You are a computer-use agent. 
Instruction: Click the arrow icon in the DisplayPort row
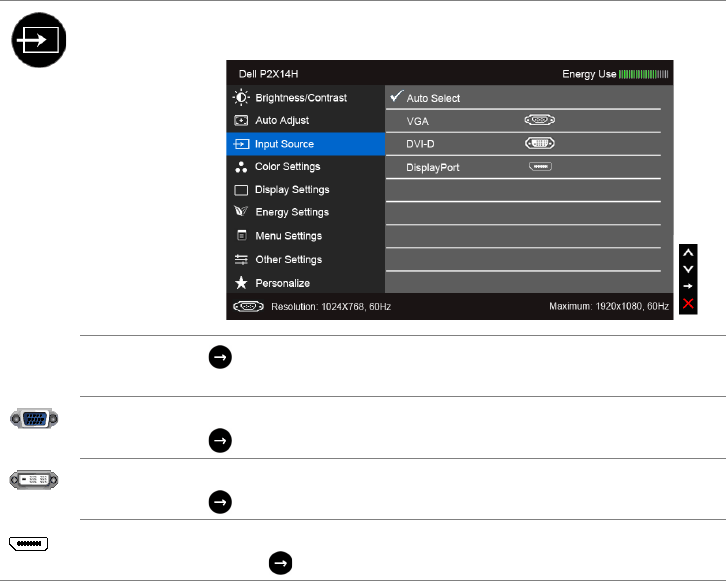[281, 563]
